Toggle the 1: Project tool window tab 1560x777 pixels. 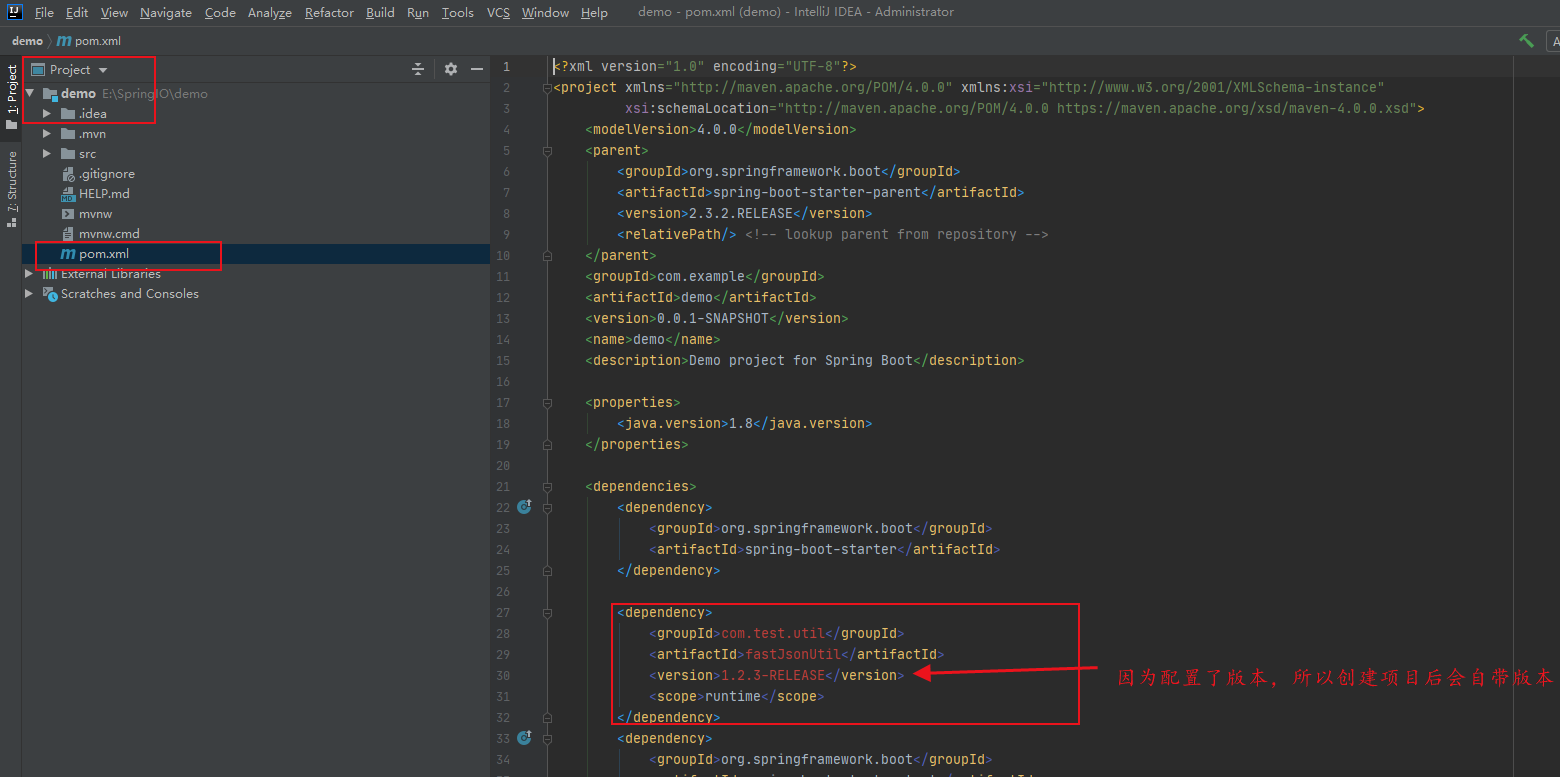point(11,97)
